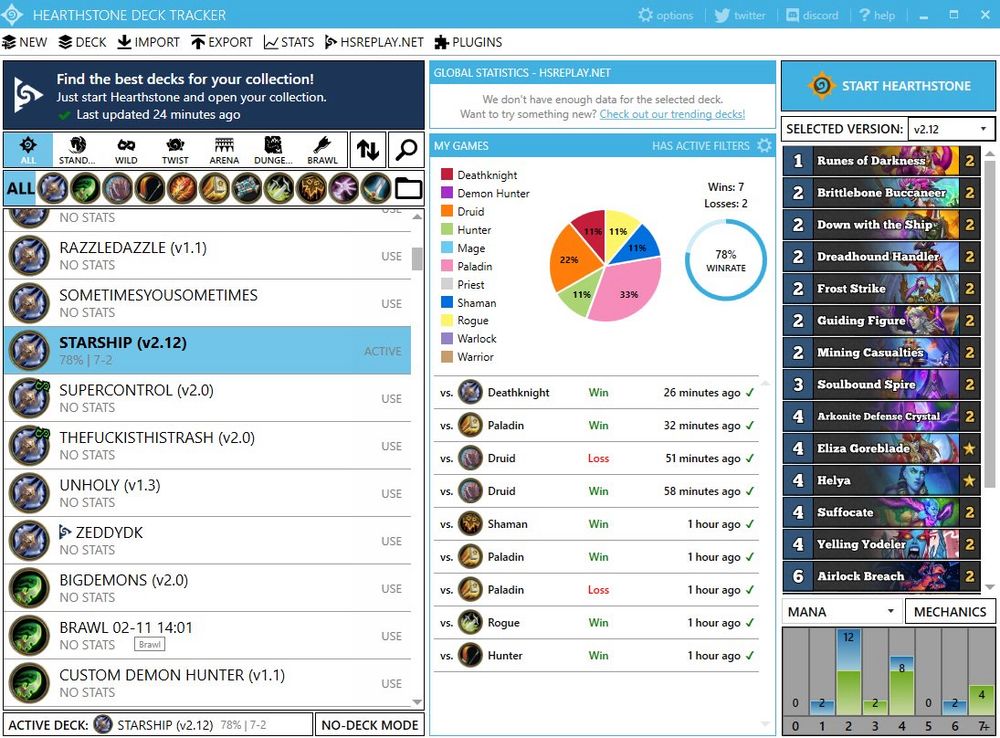This screenshot has width=1000, height=738.
Task: Open help from the title bar
Action: [877, 15]
